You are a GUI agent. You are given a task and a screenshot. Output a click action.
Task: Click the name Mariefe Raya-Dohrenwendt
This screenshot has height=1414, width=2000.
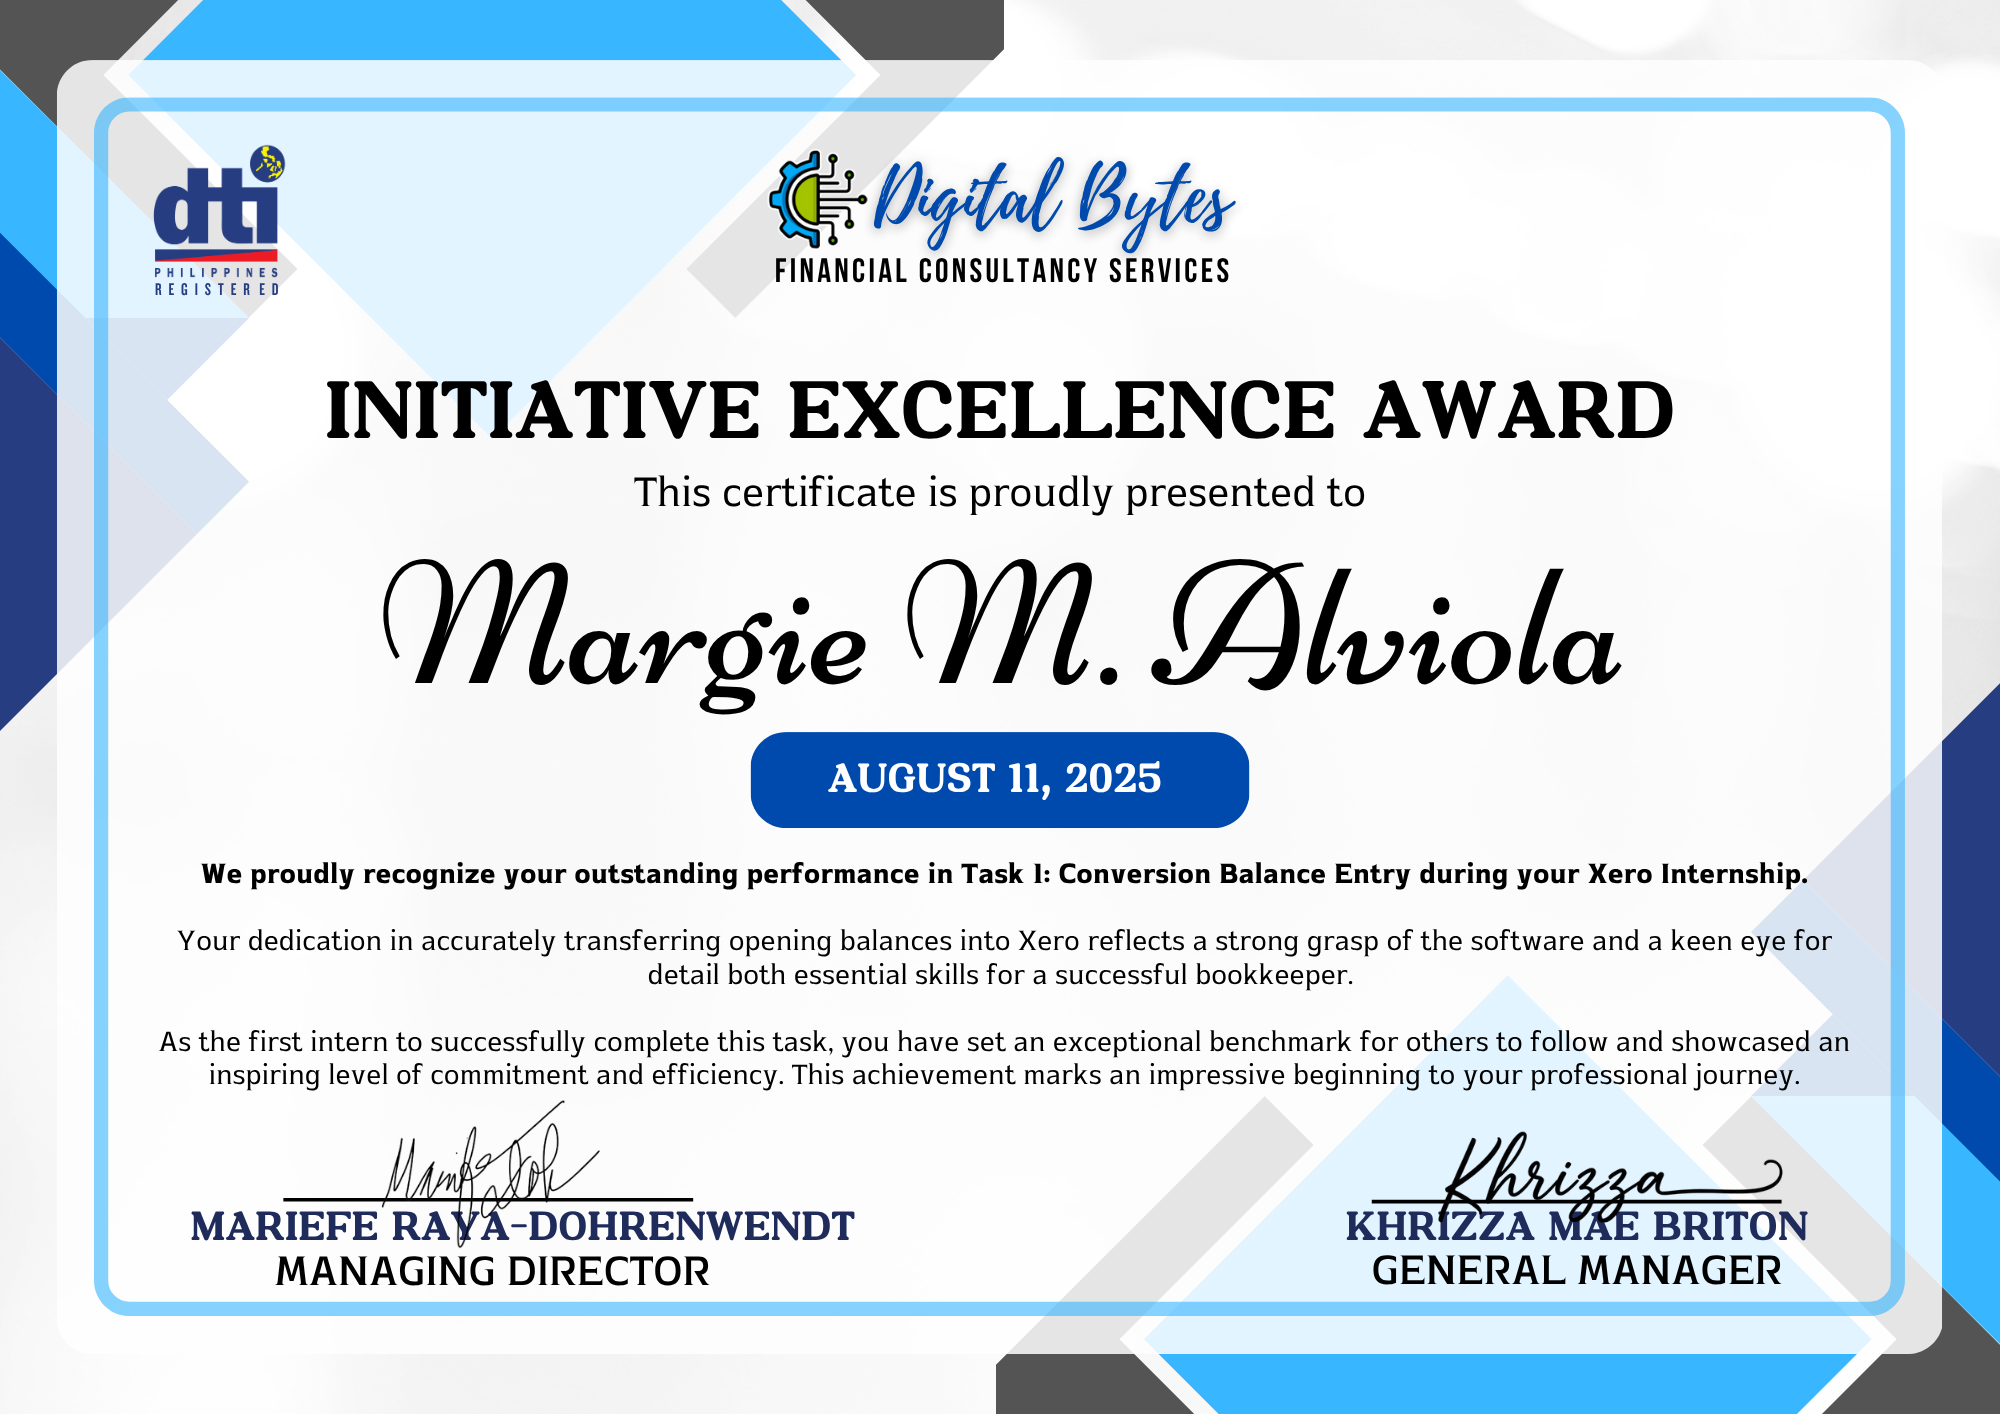(522, 1227)
